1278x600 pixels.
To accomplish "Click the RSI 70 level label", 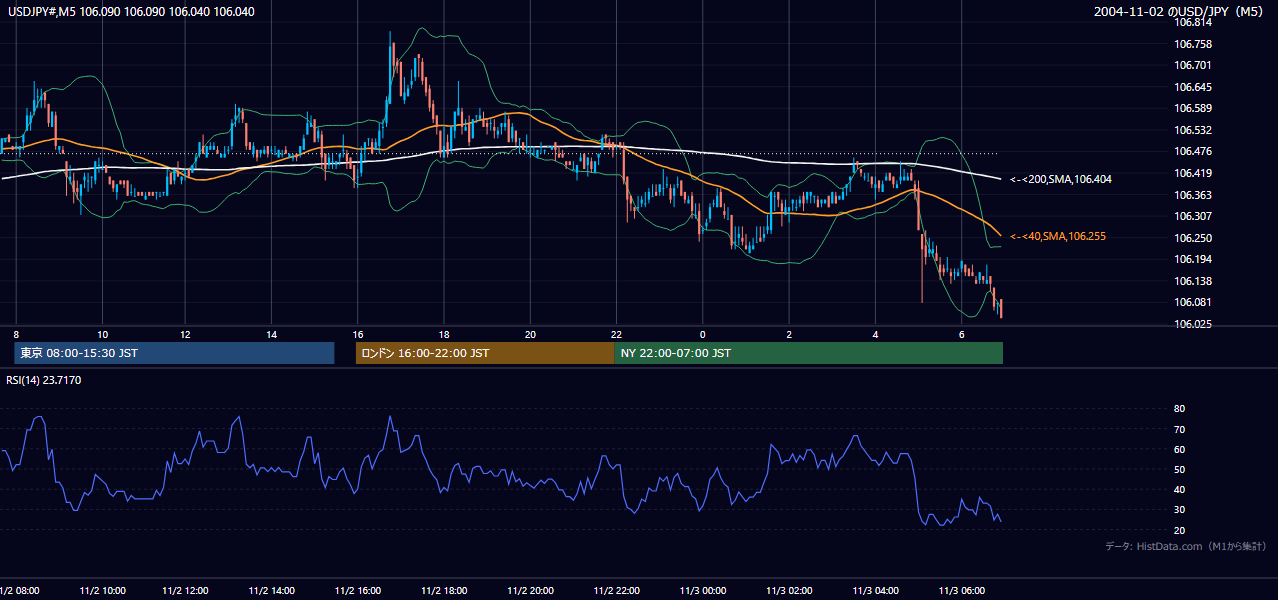I will click(x=1179, y=429).
